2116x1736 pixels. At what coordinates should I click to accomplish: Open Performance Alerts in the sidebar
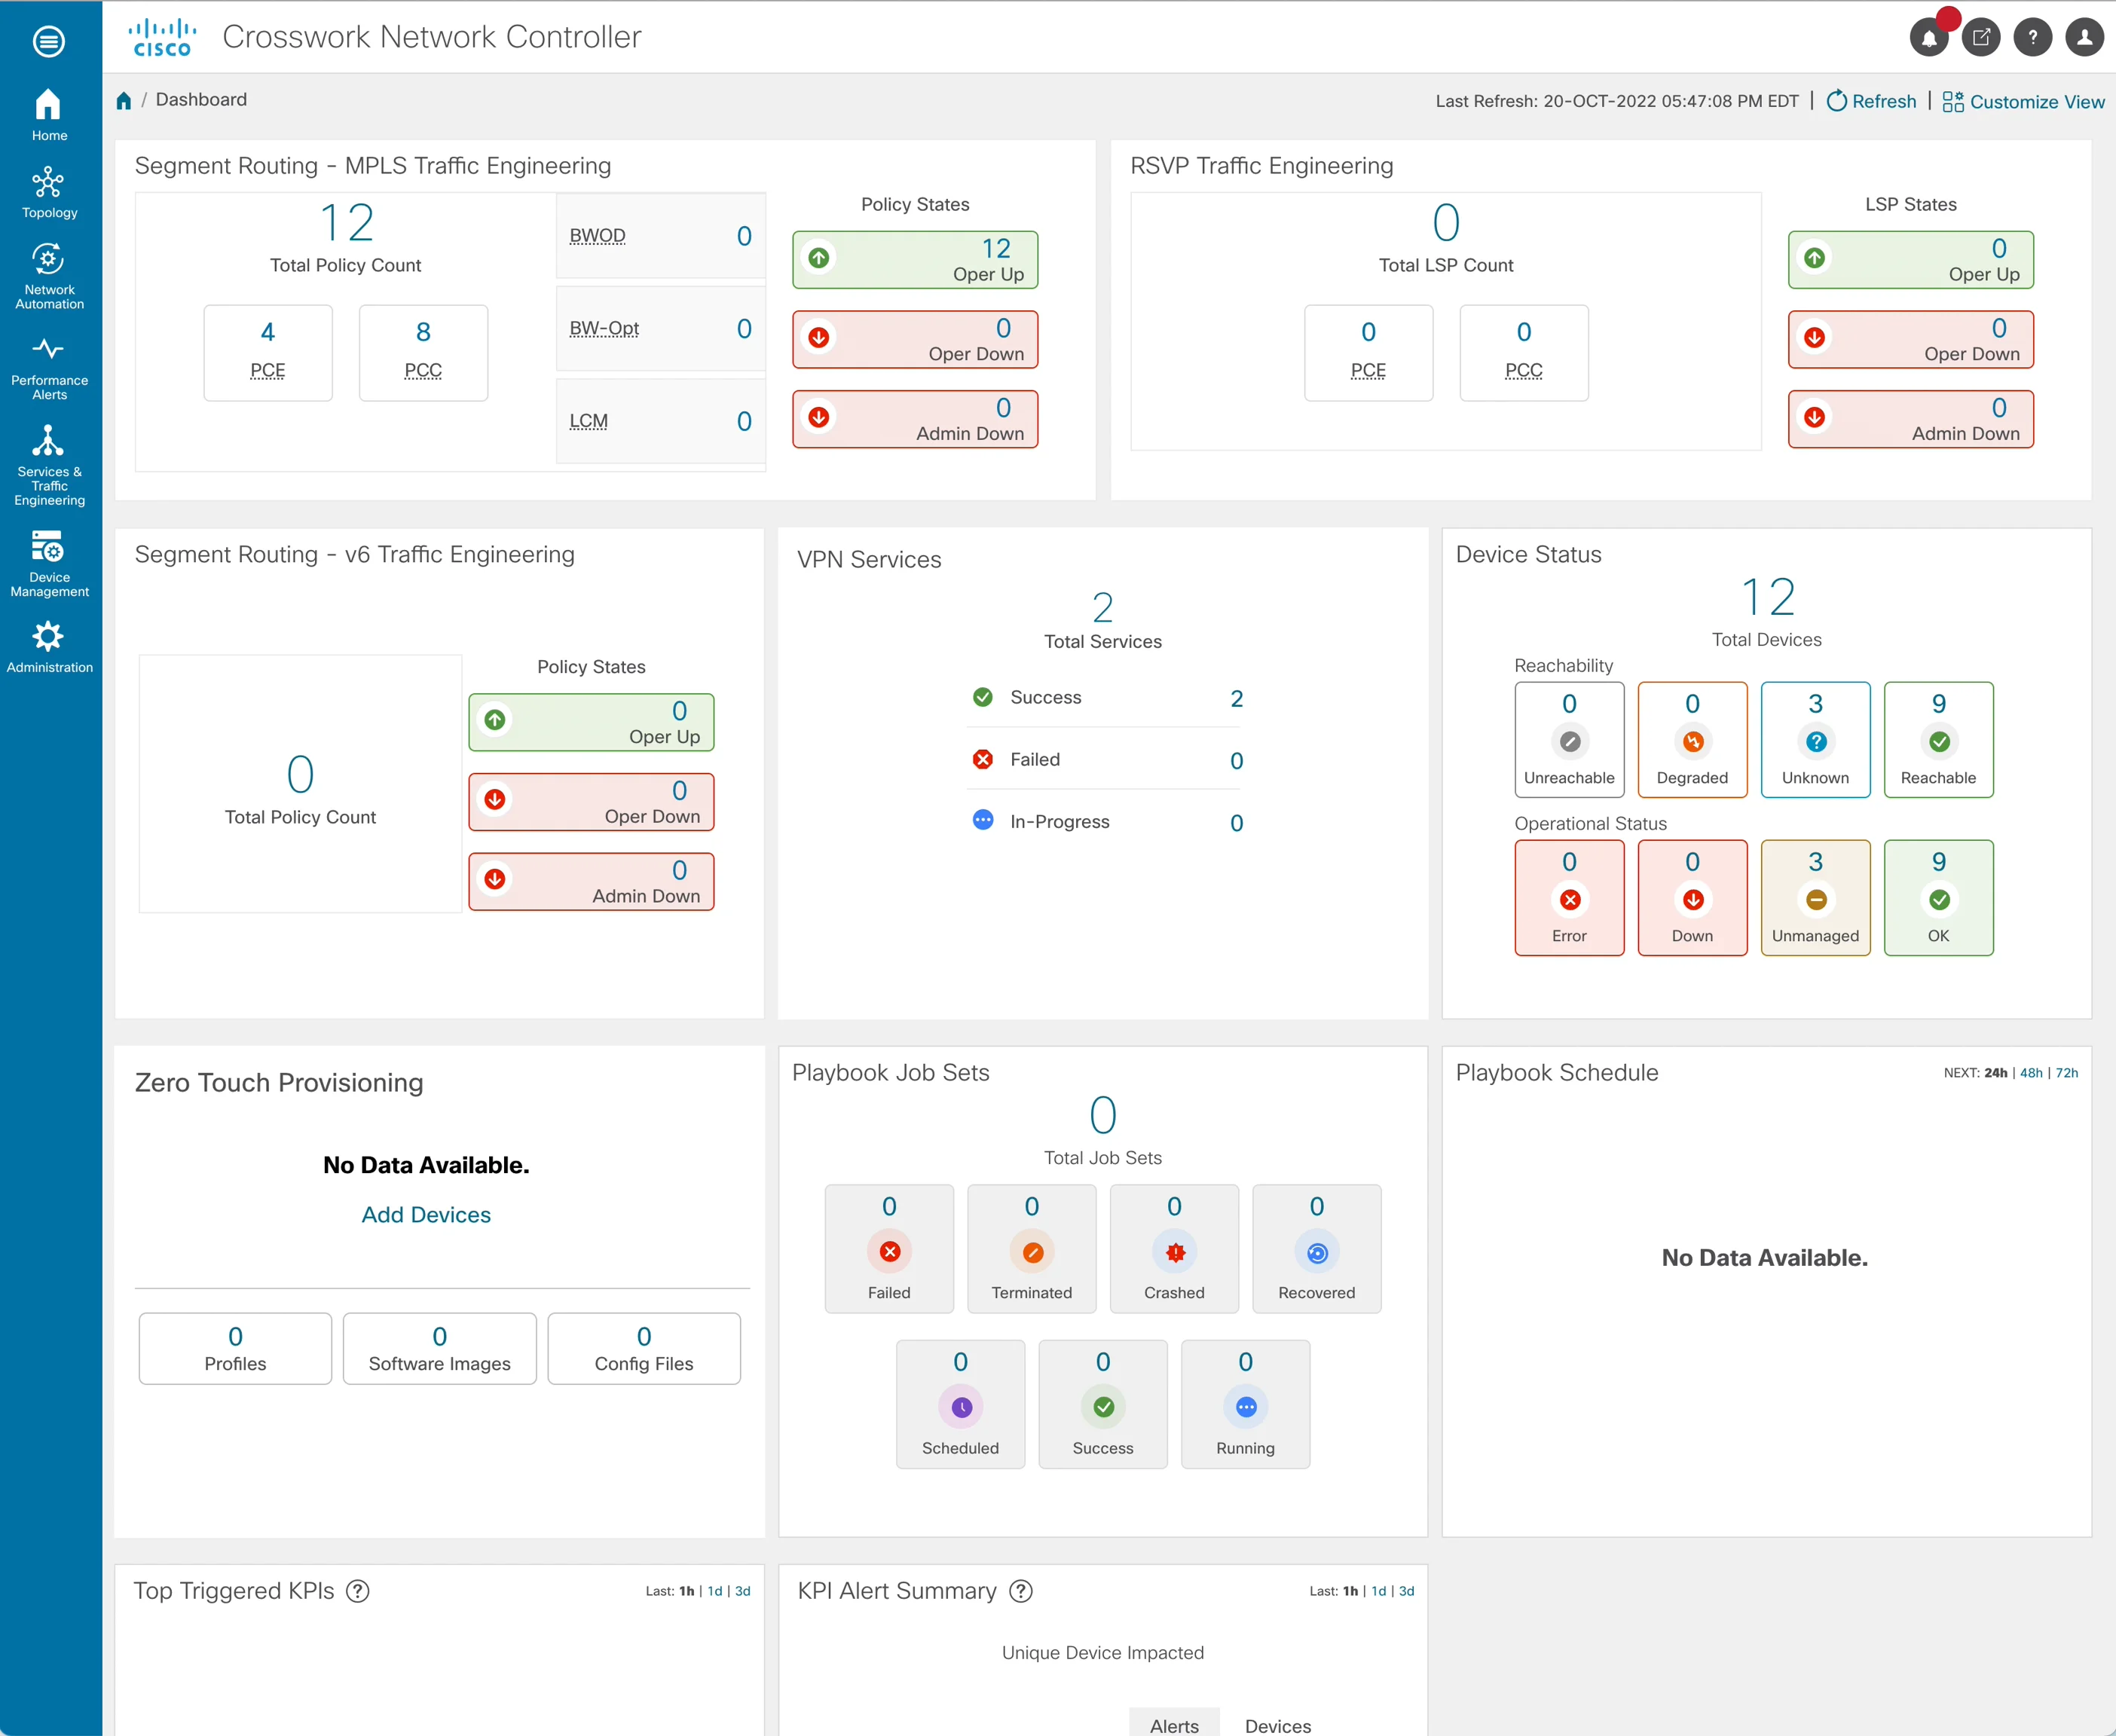49,369
